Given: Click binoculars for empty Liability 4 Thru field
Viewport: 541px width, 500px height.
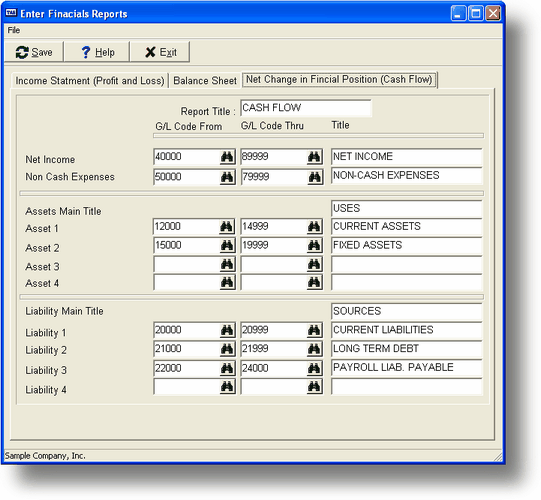Looking at the screenshot, I should tap(314, 386).
